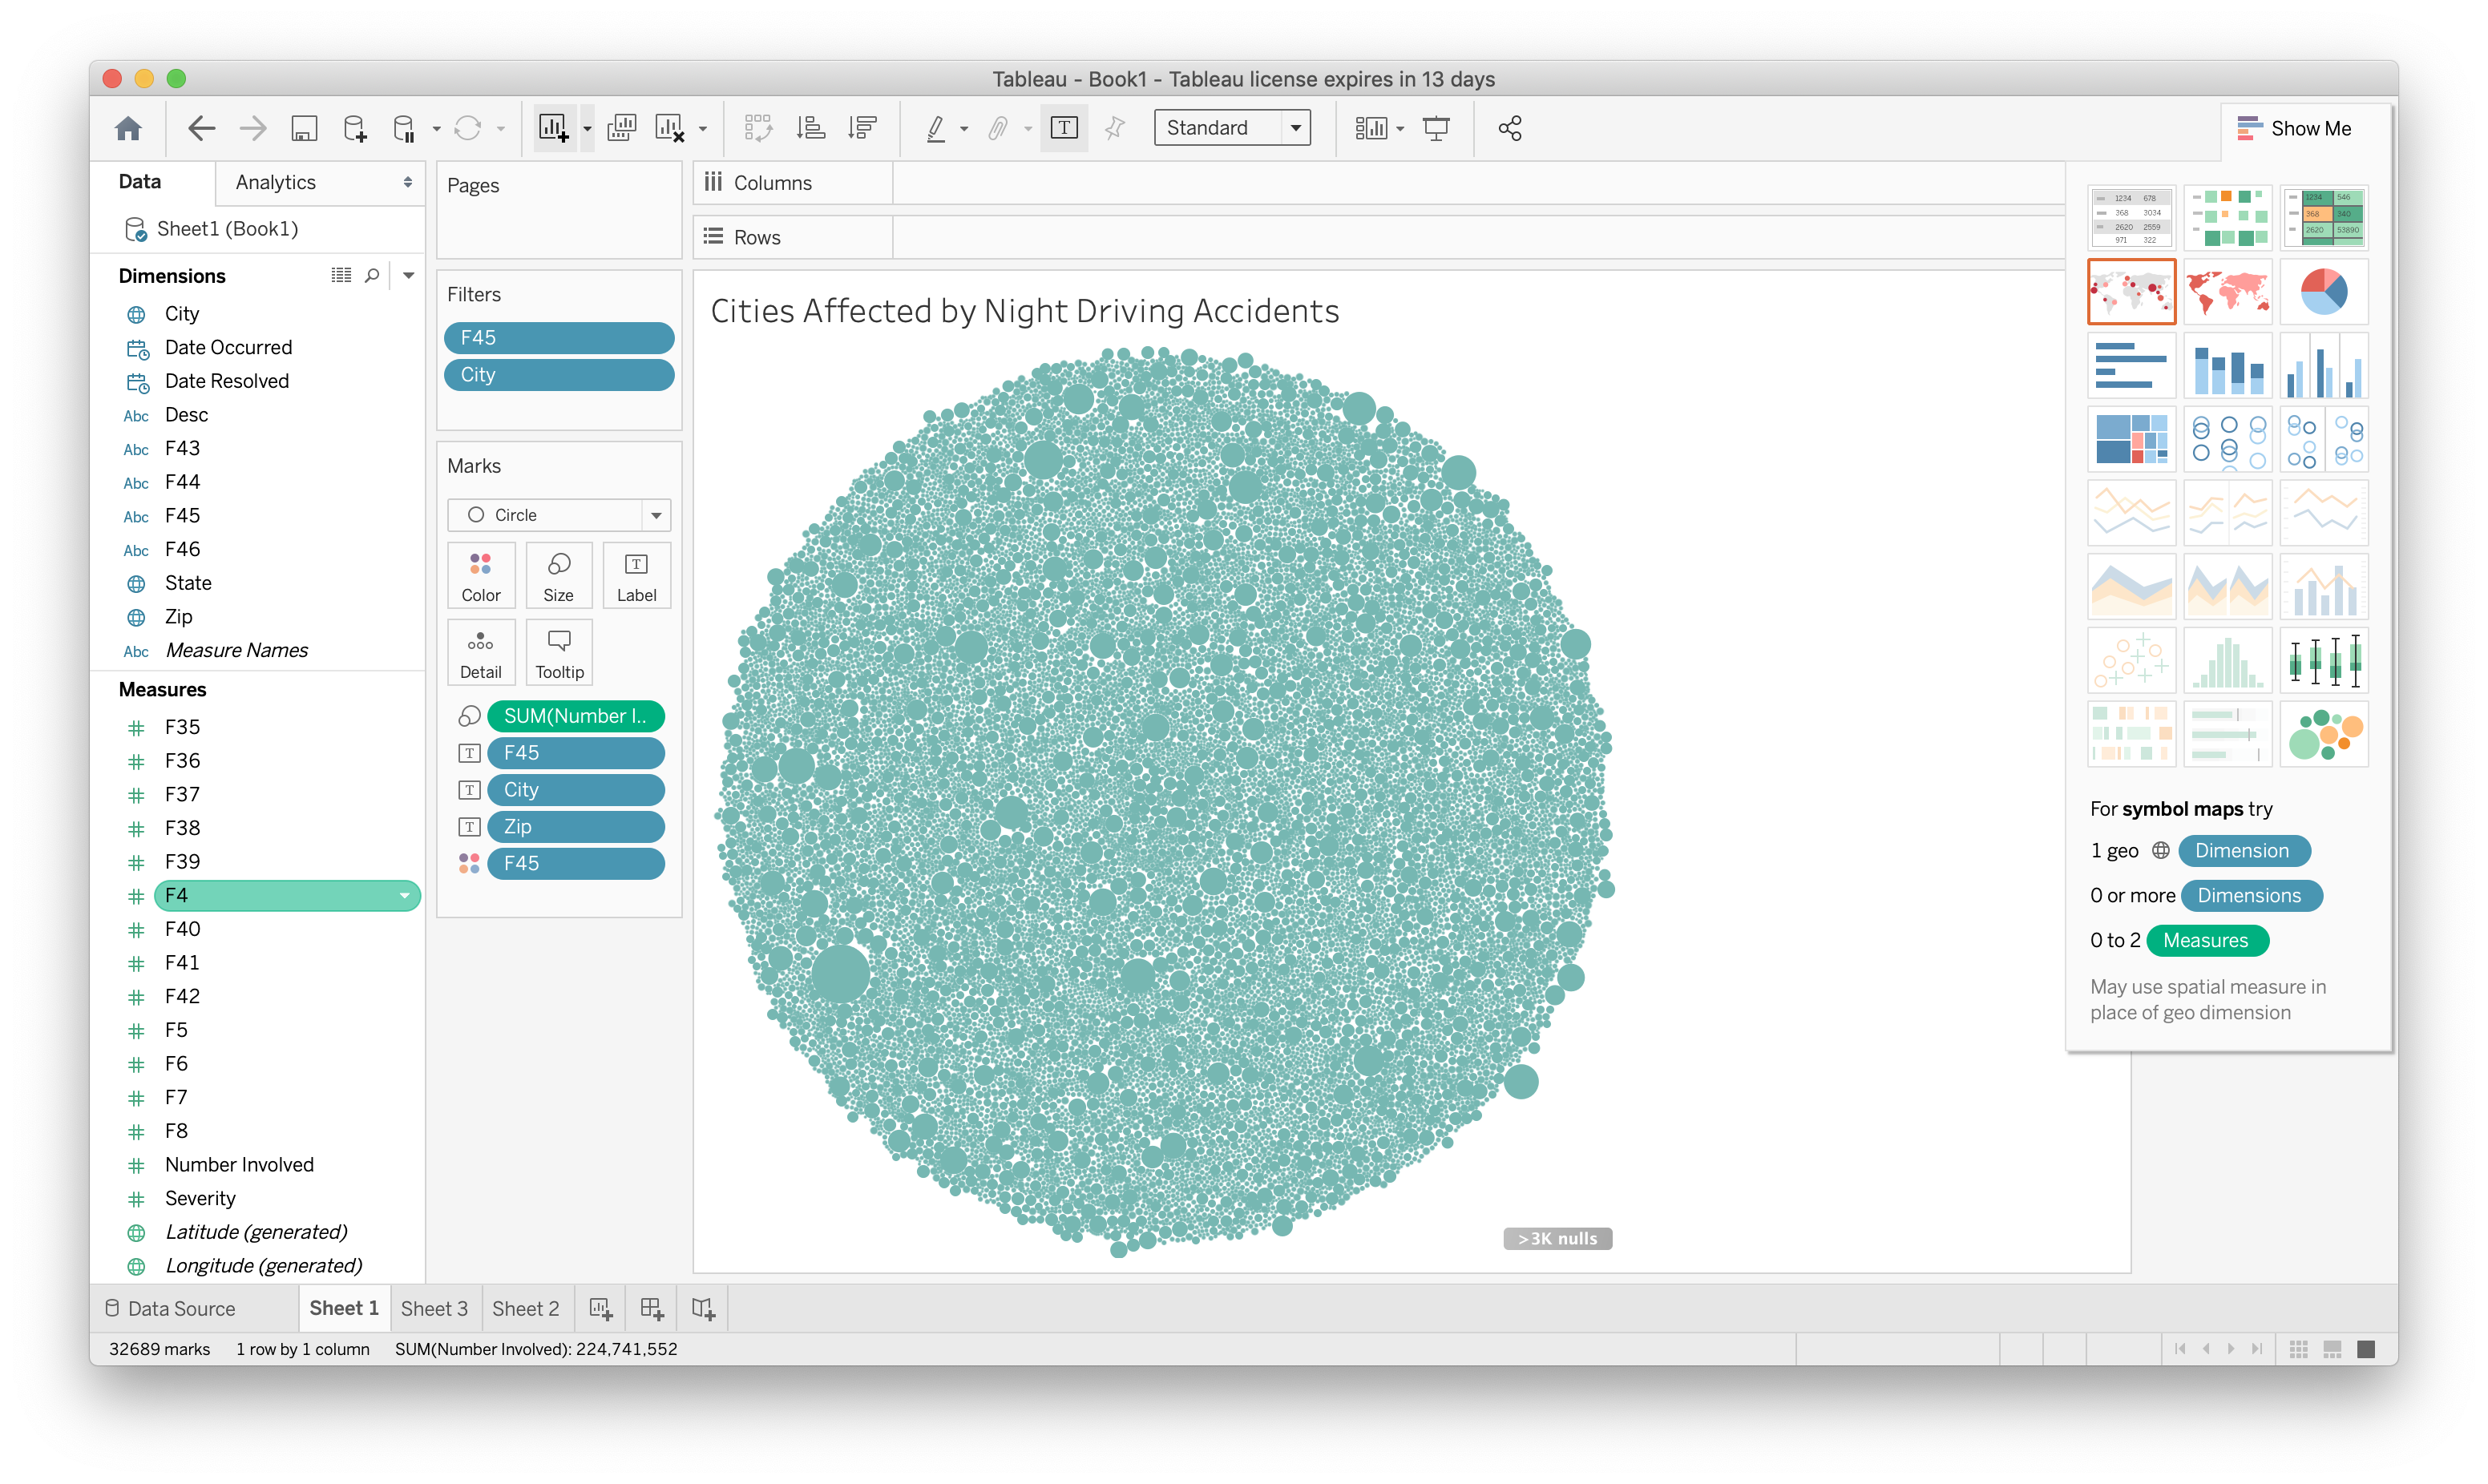This screenshot has width=2488, height=1484.
Task: Toggle the Show Mark Labels button
Action: (x=1064, y=128)
